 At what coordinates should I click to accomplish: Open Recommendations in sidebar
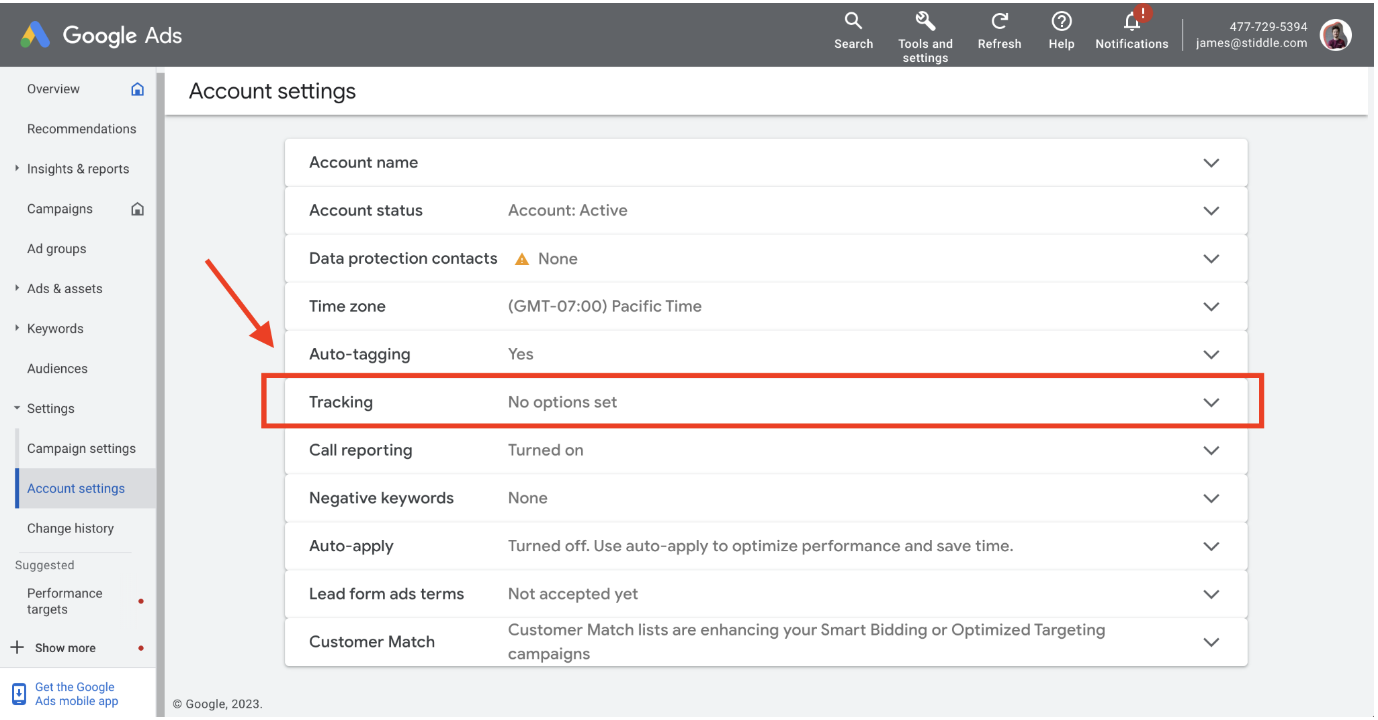pyautogui.click(x=81, y=129)
